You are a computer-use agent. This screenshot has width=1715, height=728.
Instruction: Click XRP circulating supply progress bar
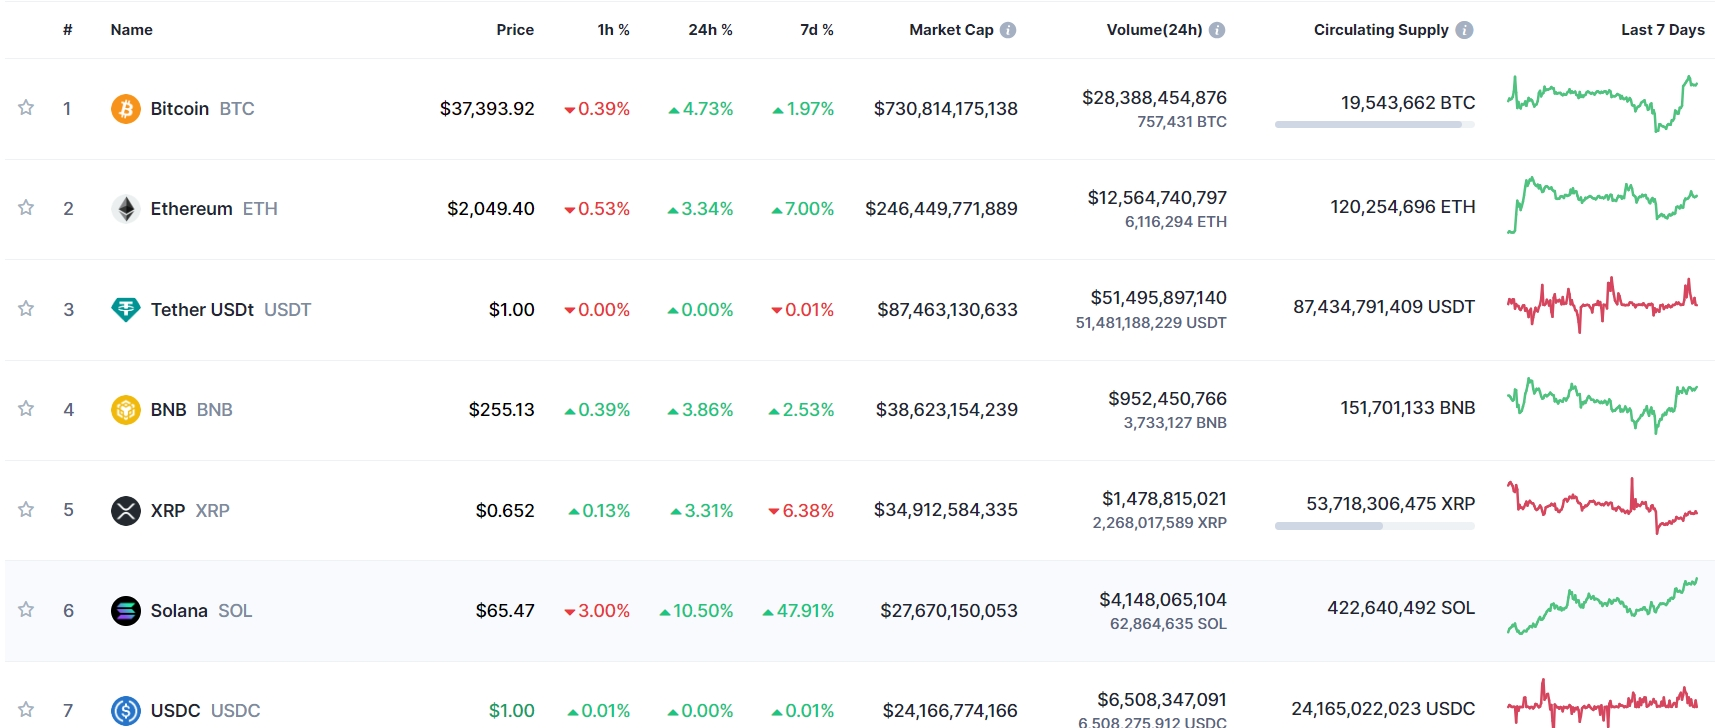(1375, 526)
